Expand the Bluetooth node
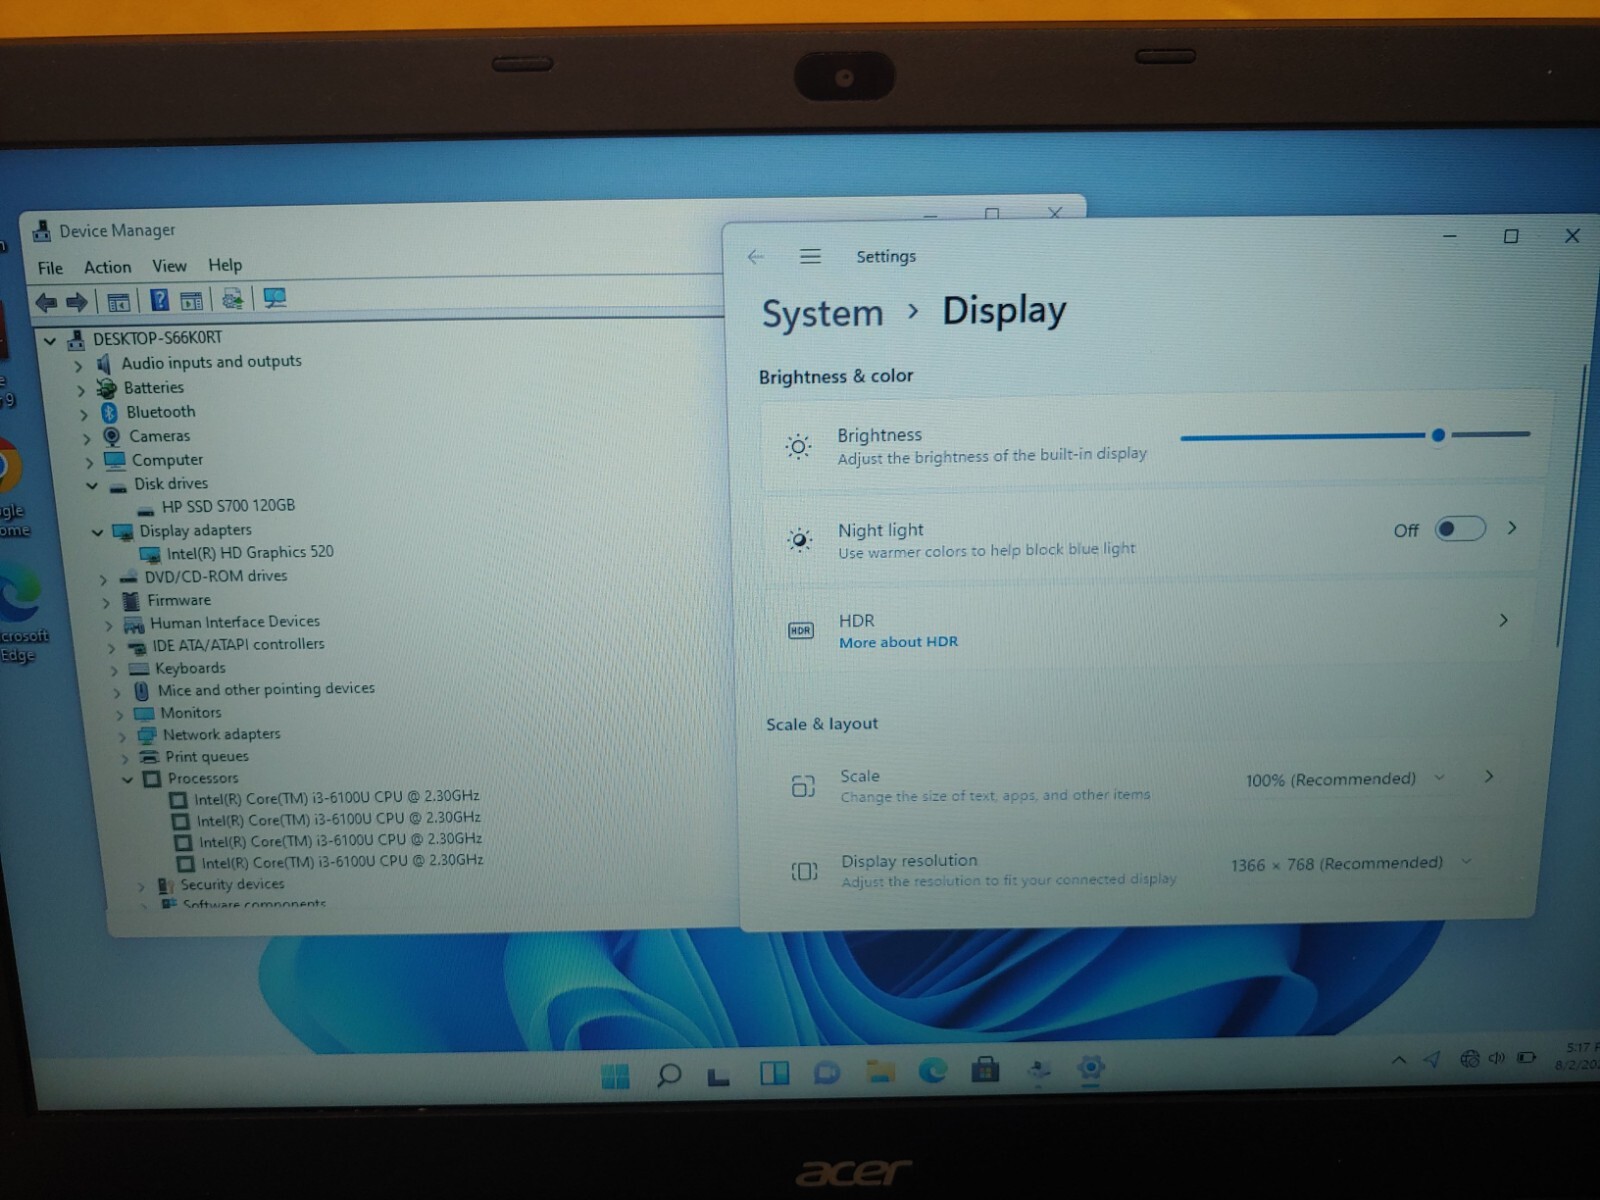Screen dimensions: 1600x1200 coord(84,414)
